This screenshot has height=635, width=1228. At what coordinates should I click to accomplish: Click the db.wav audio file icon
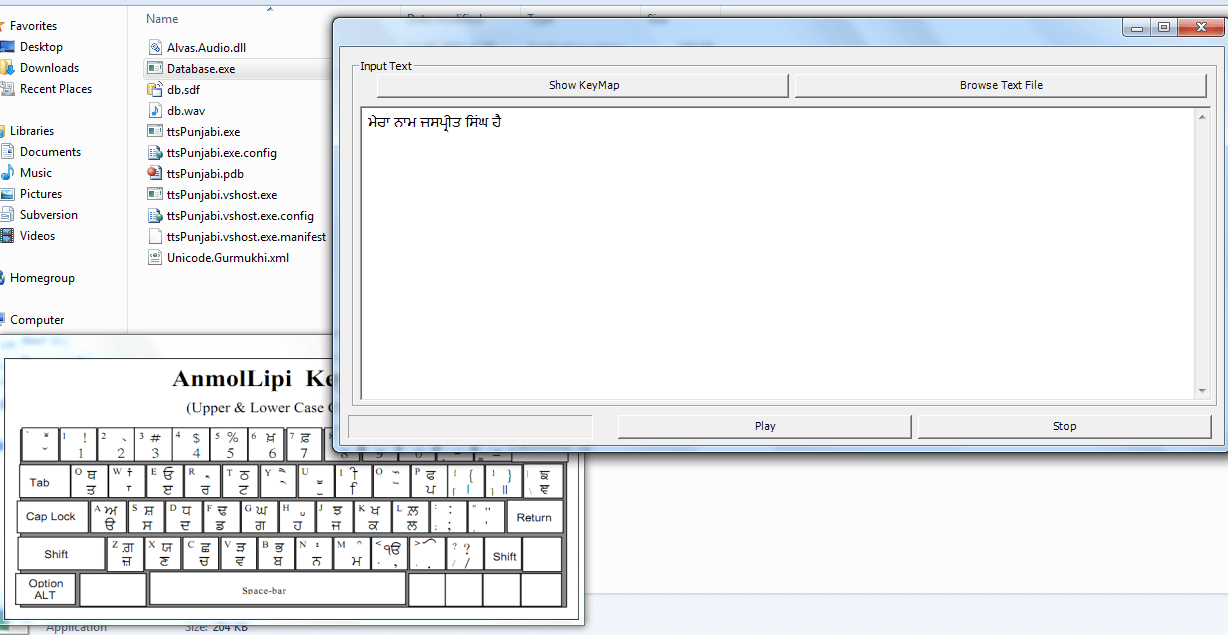[x=155, y=110]
